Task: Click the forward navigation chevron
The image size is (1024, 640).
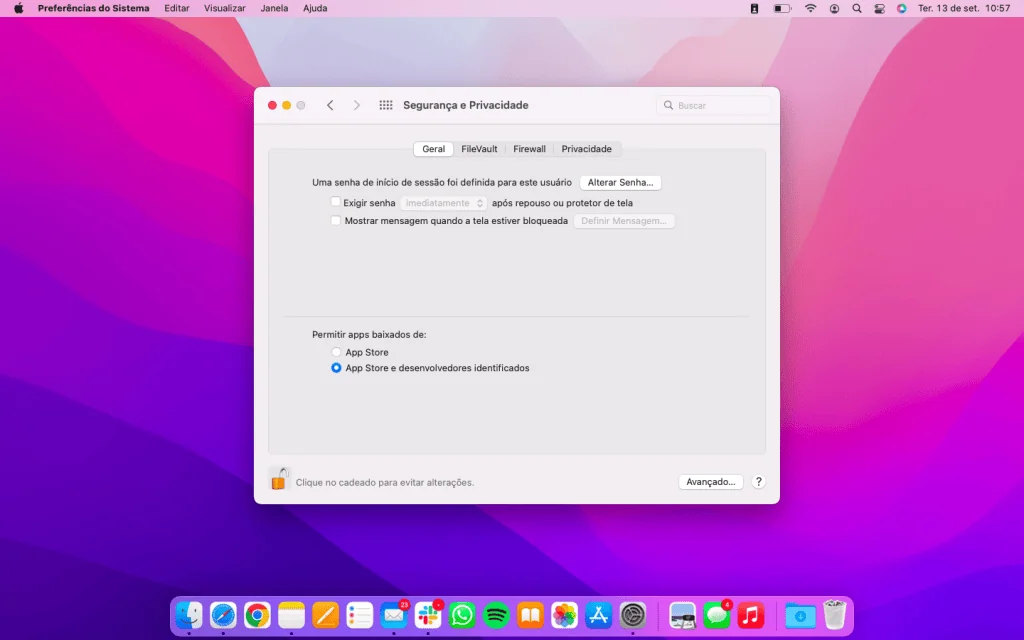Action: (357, 104)
